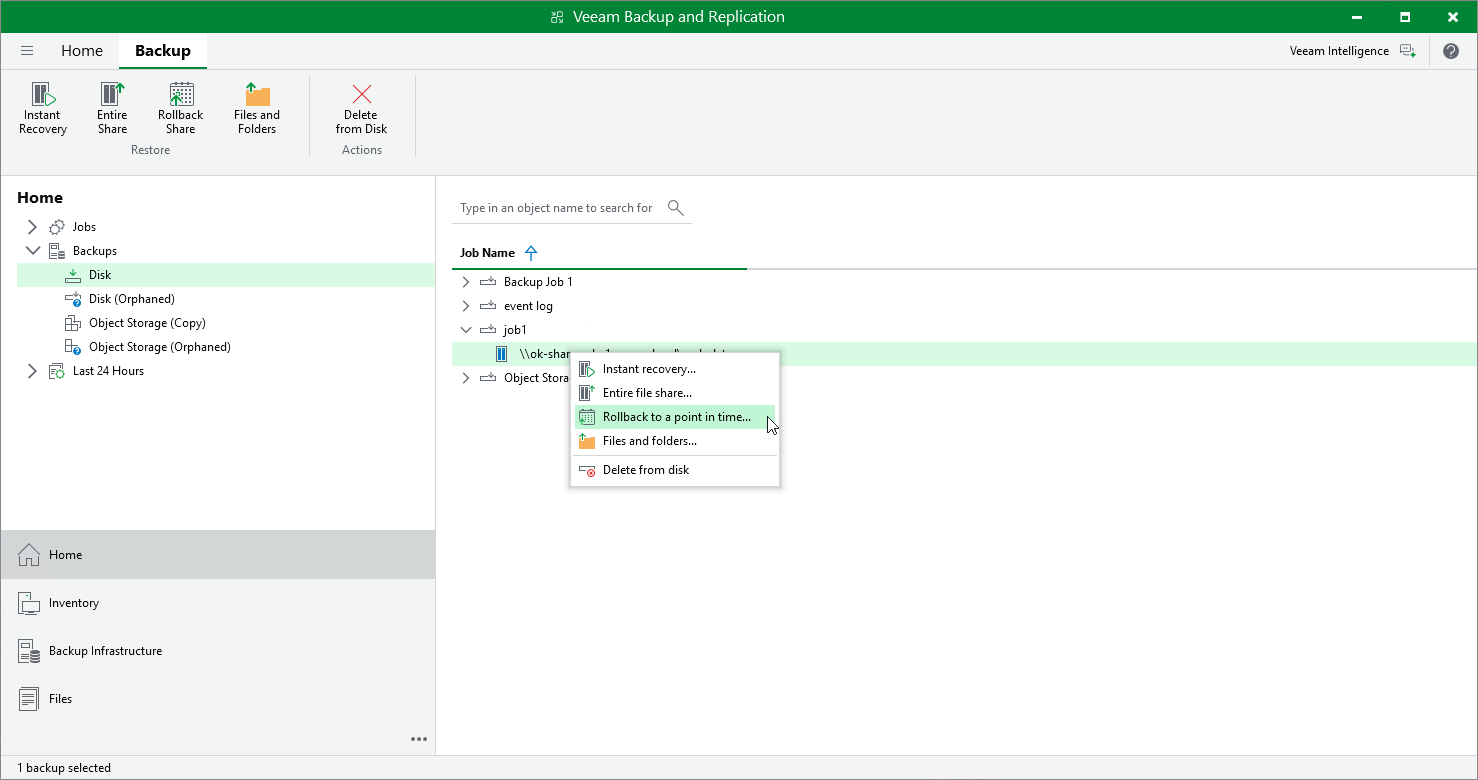
Task: Switch to the Home ribbon tab
Action: click(x=82, y=51)
